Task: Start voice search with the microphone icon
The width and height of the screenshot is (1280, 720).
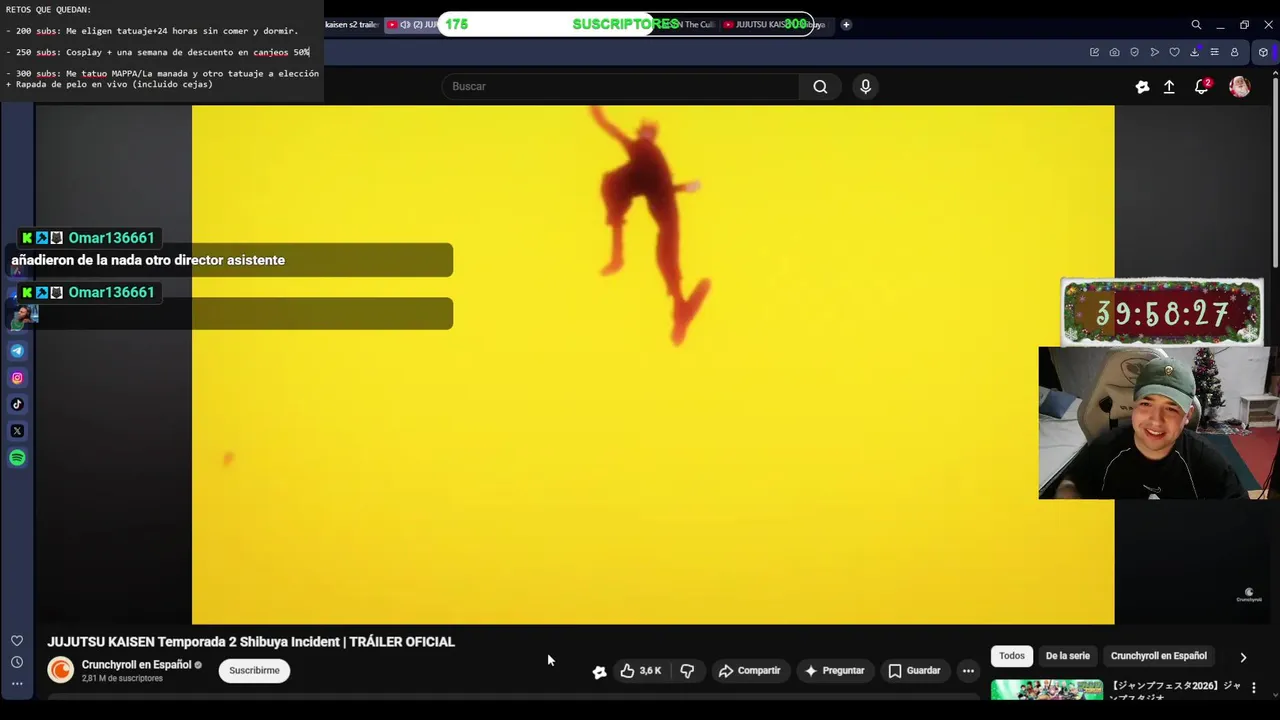Action: pyautogui.click(x=866, y=86)
